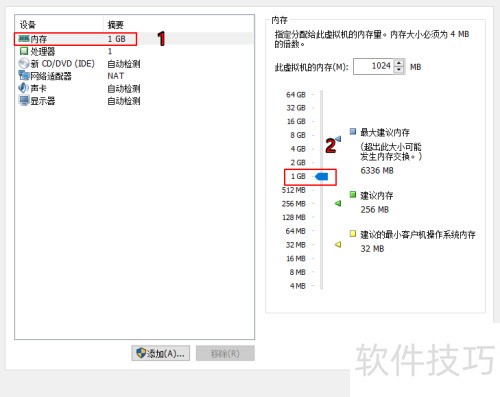Select the 内存 memory device icon
This screenshot has height=397, width=500.
click(24, 39)
